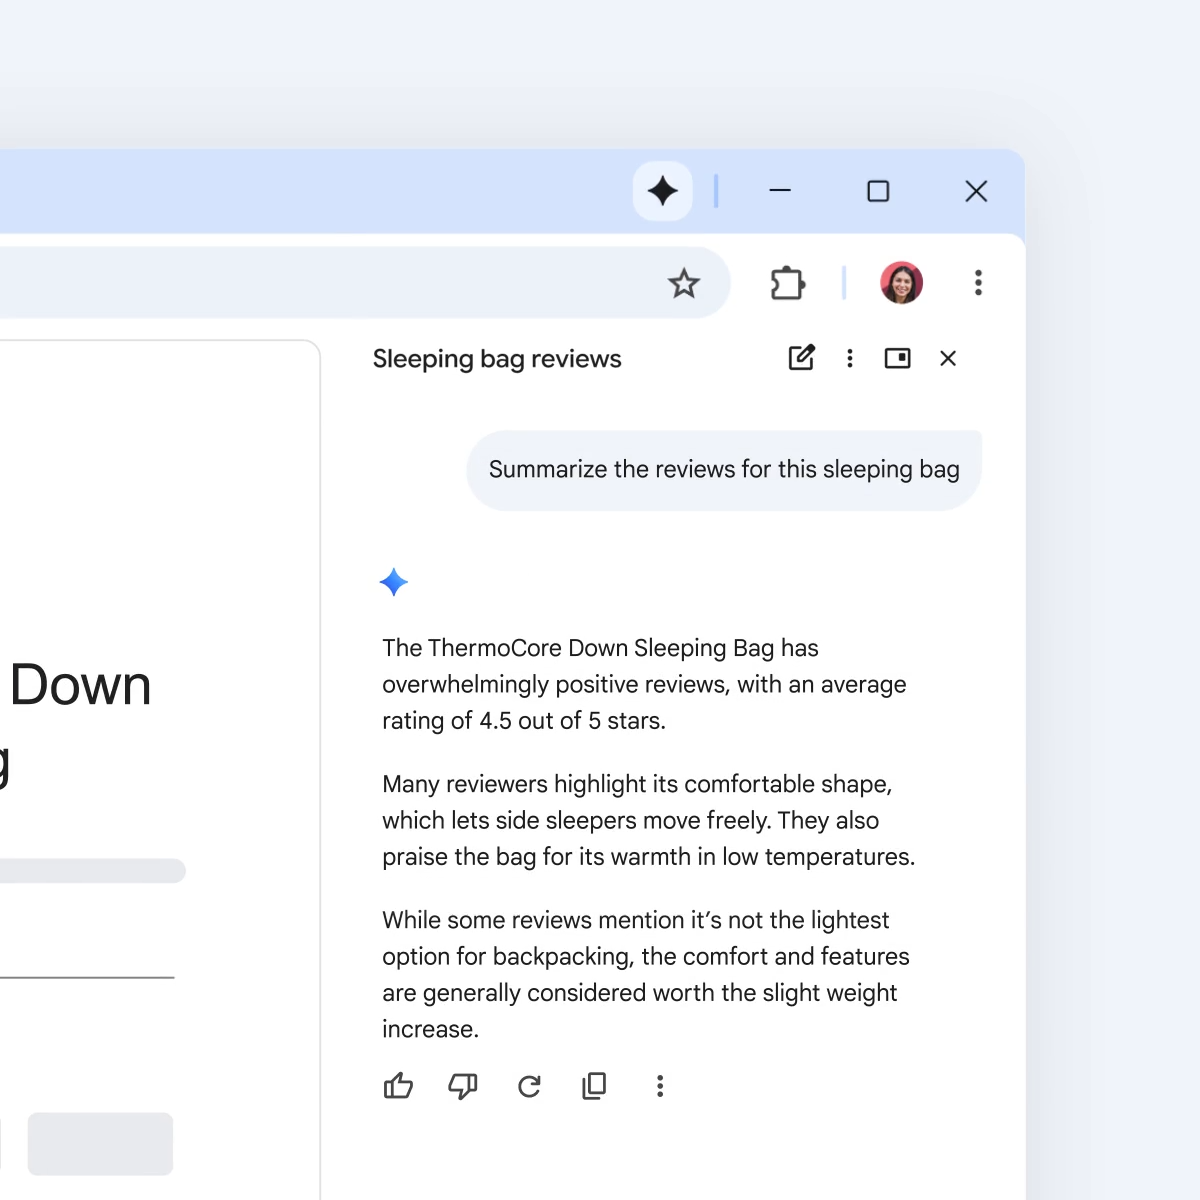Bookmark the current page with the star
Screen dimensions: 1200x1200
(x=684, y=284)
